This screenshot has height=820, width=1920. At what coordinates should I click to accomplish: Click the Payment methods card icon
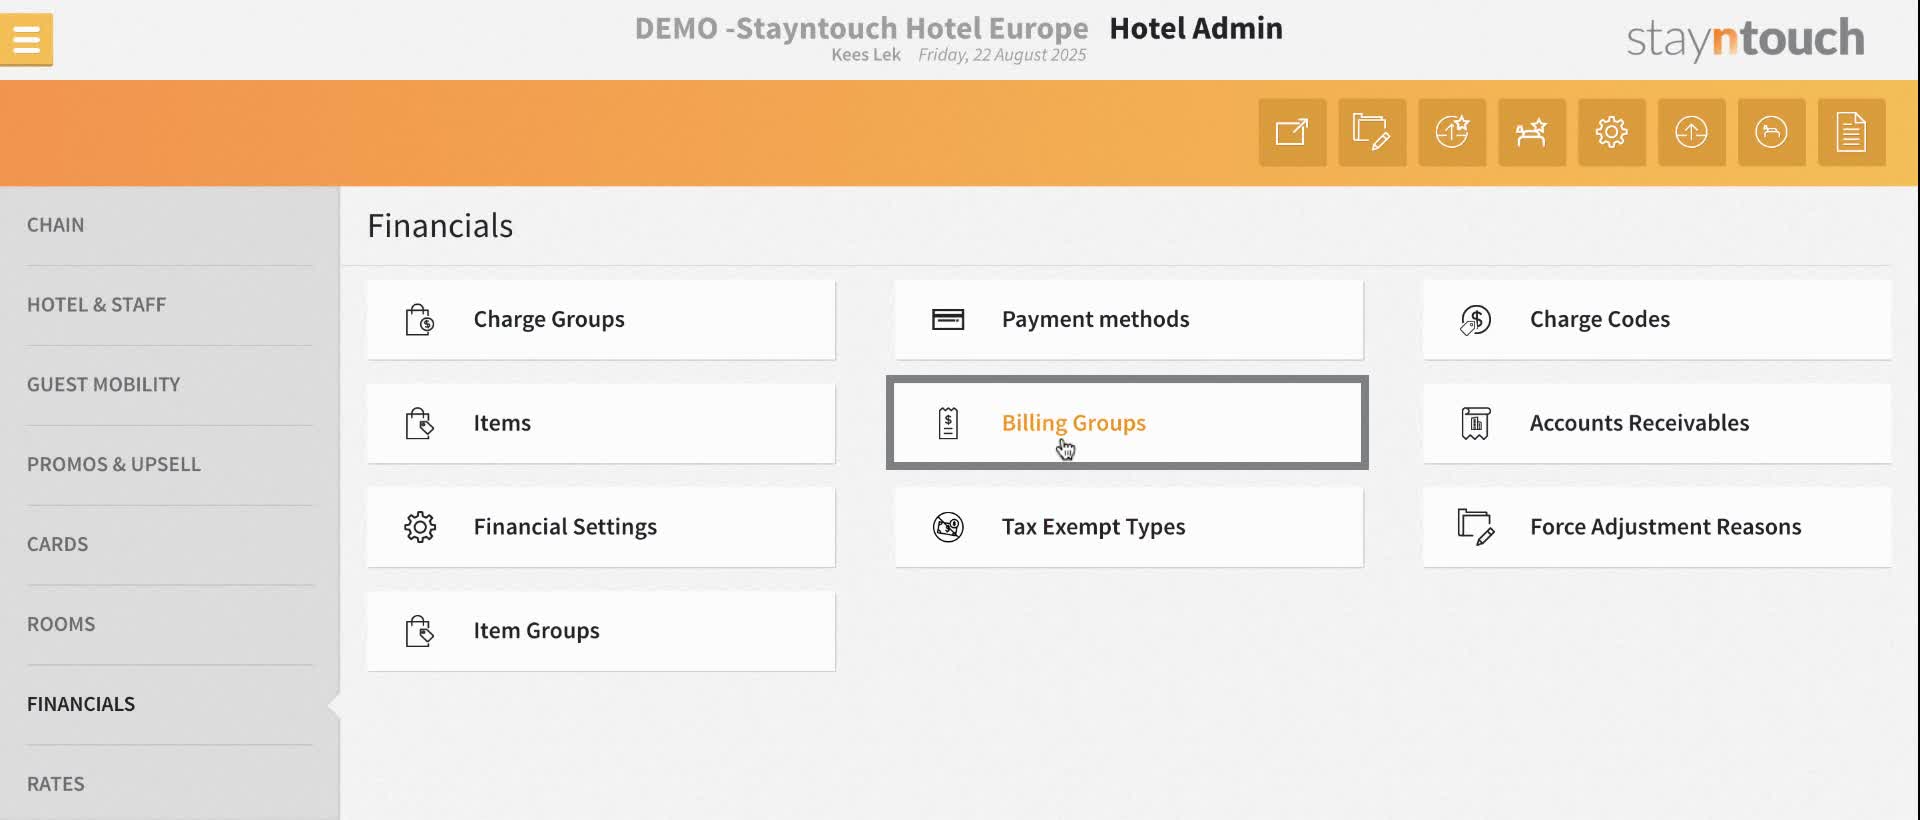click(948, 320)
